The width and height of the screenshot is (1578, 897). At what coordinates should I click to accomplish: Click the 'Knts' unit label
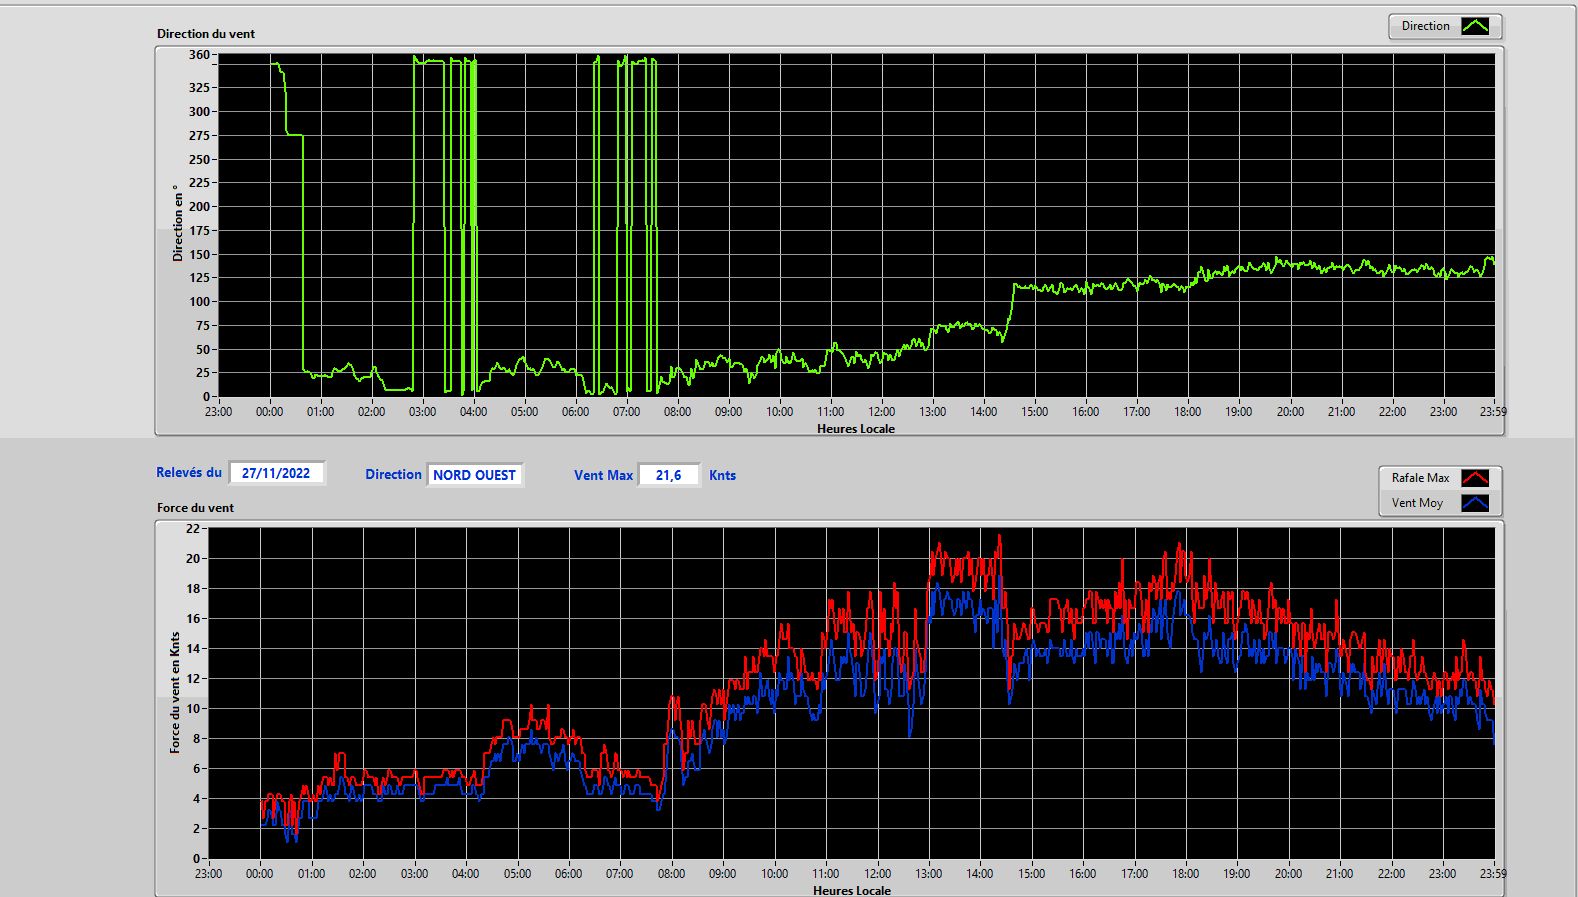(722, 475)
